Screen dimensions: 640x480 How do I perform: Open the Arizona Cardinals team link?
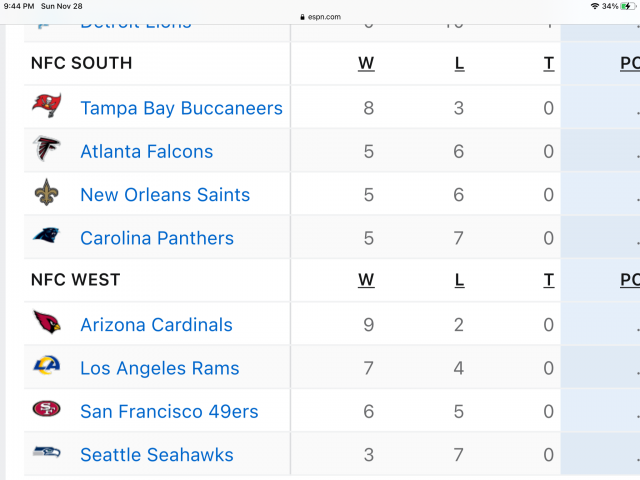[156, 325]
